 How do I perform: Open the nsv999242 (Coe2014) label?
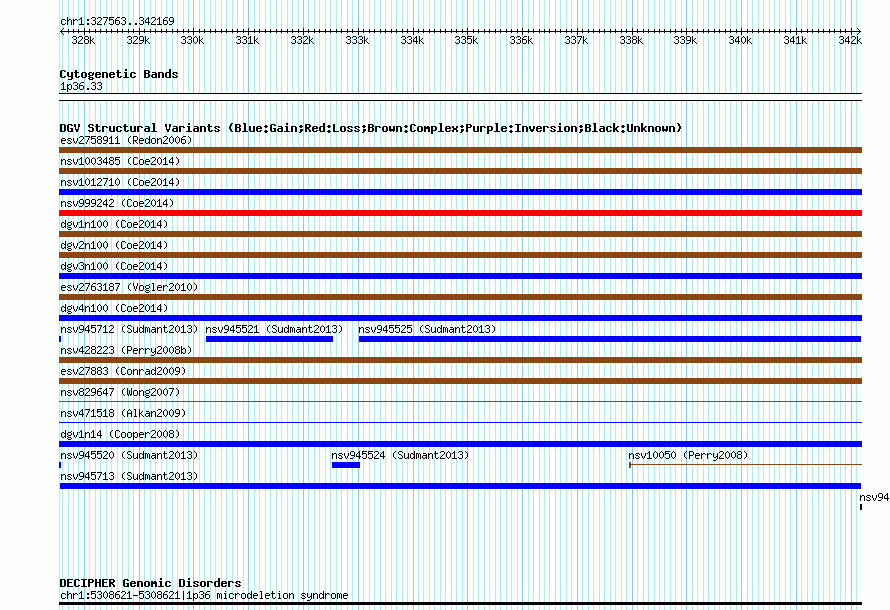click(x=117, y=203)
